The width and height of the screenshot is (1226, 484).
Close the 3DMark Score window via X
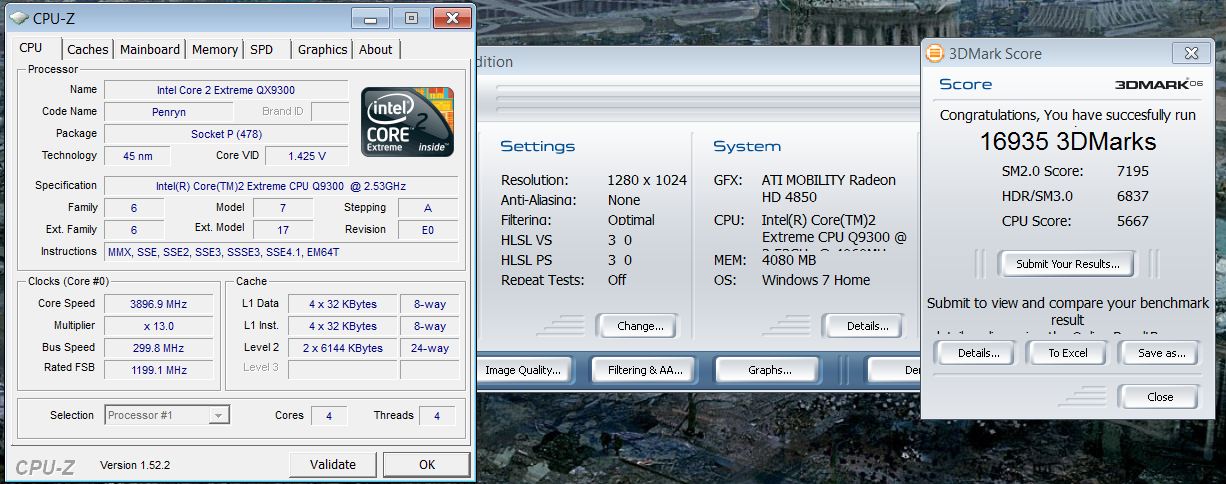1189,54
